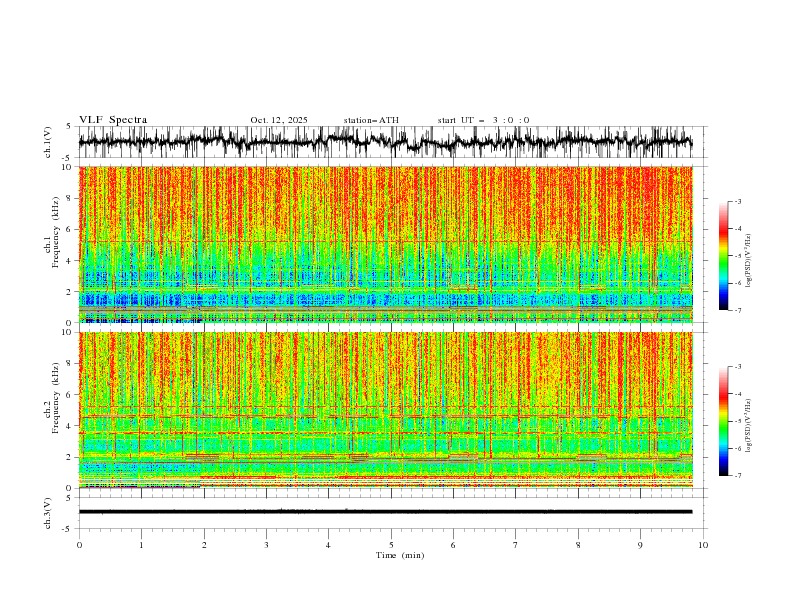Screen dimensions: 792x612
Task: Click the ch.1 'Frequency (kHz)' axis label
Action: (56, 232)
